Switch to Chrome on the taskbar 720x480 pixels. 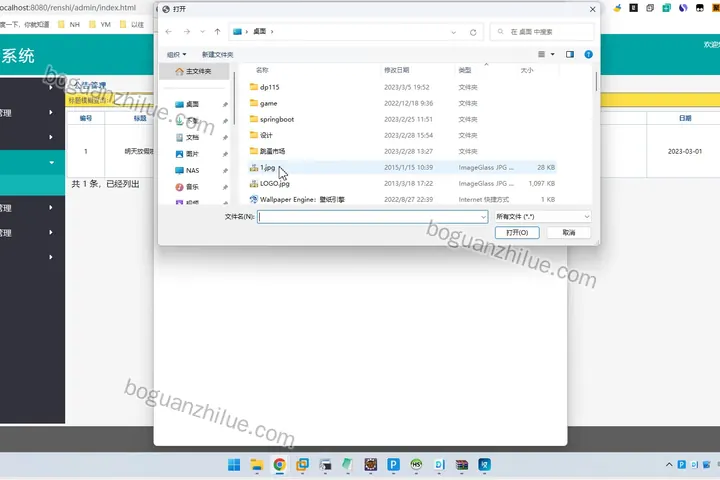coord(279,465)
